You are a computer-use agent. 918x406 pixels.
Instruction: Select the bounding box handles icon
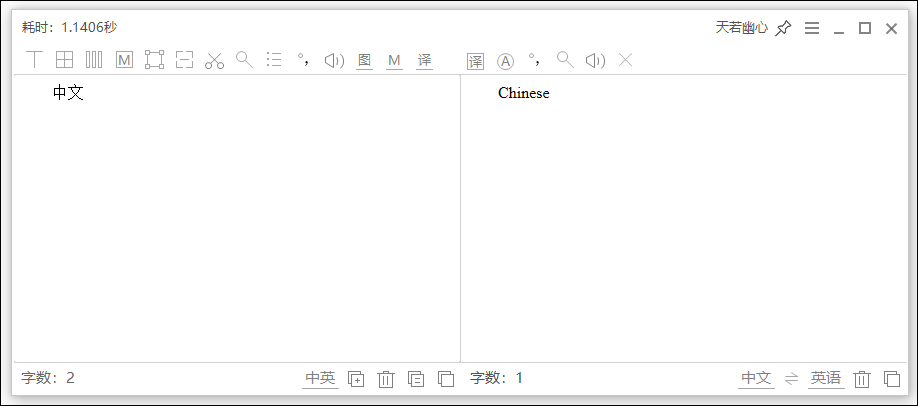tap(155, 60)
